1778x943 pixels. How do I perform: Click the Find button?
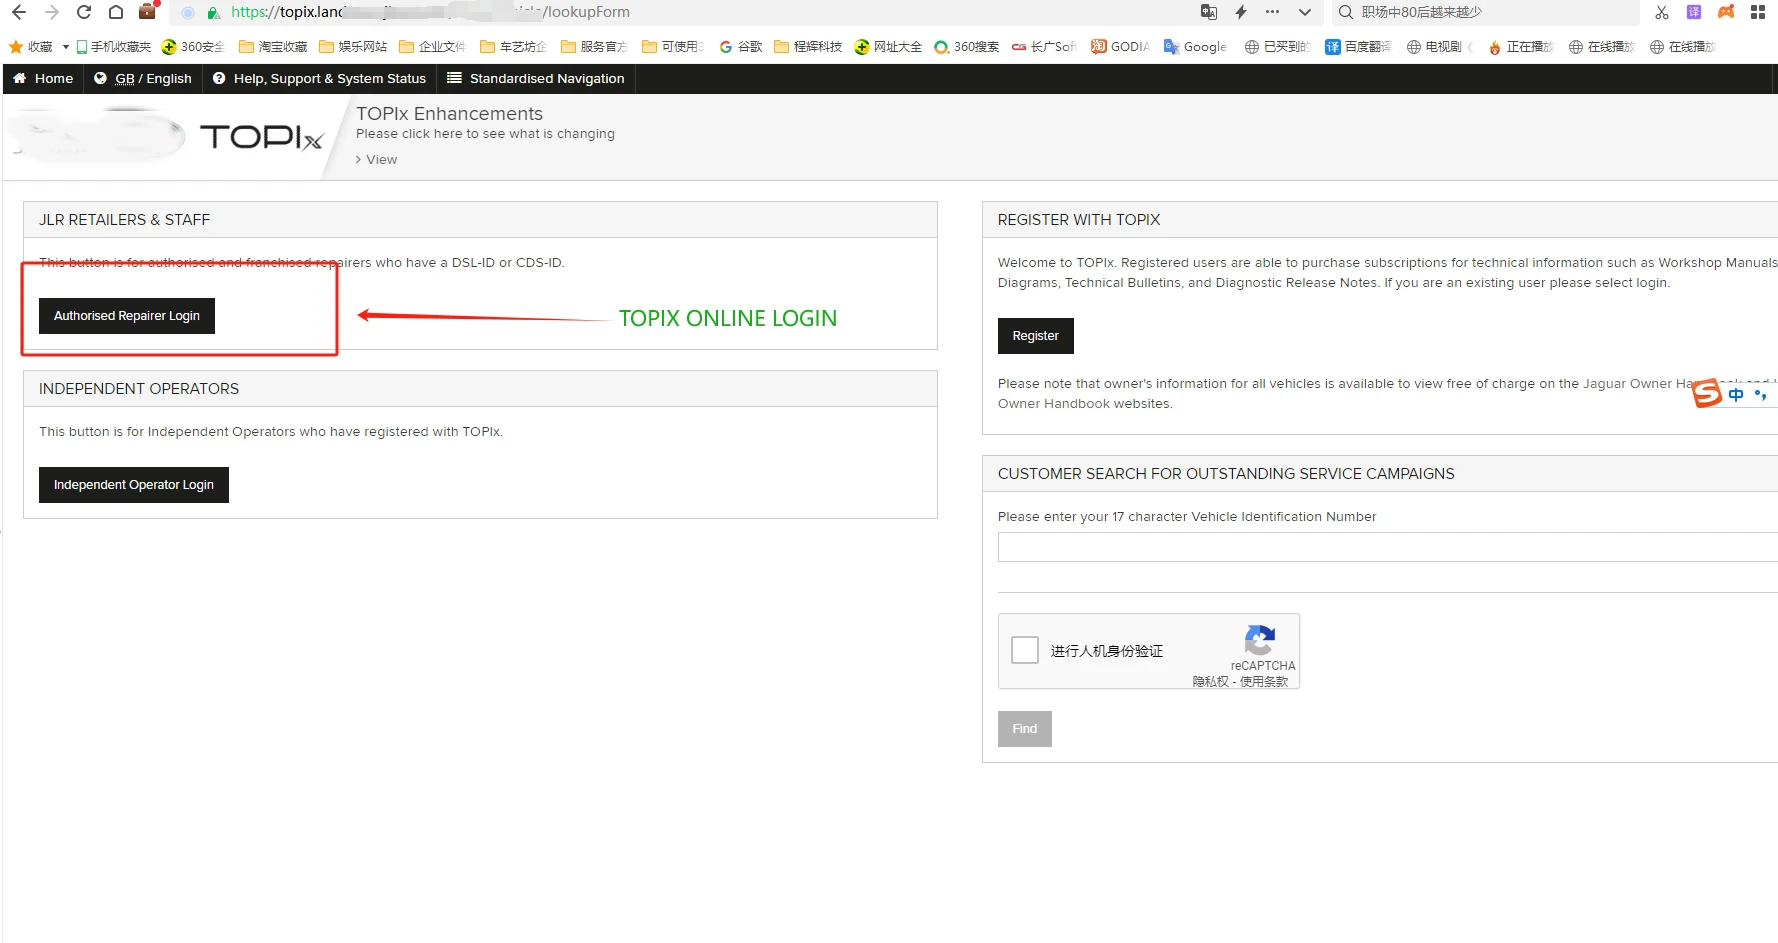[1025, 729]
